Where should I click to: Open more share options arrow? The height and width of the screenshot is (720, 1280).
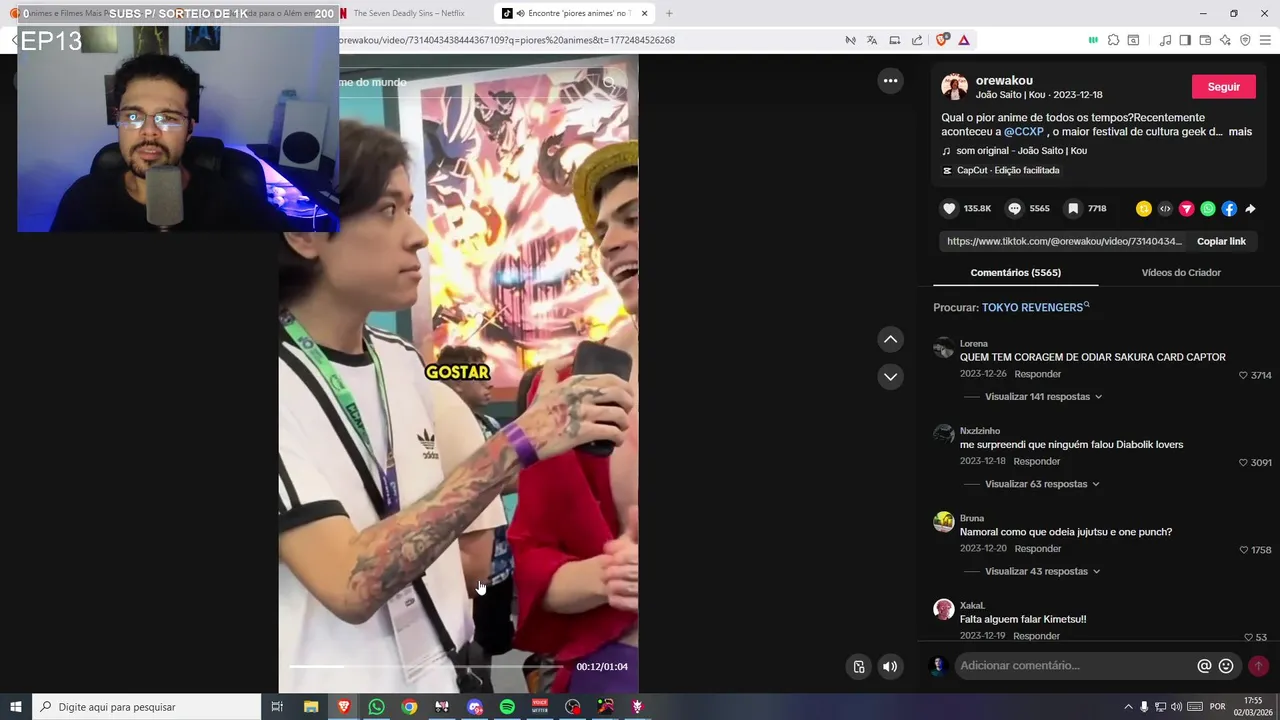click(x=1250, y=209)
